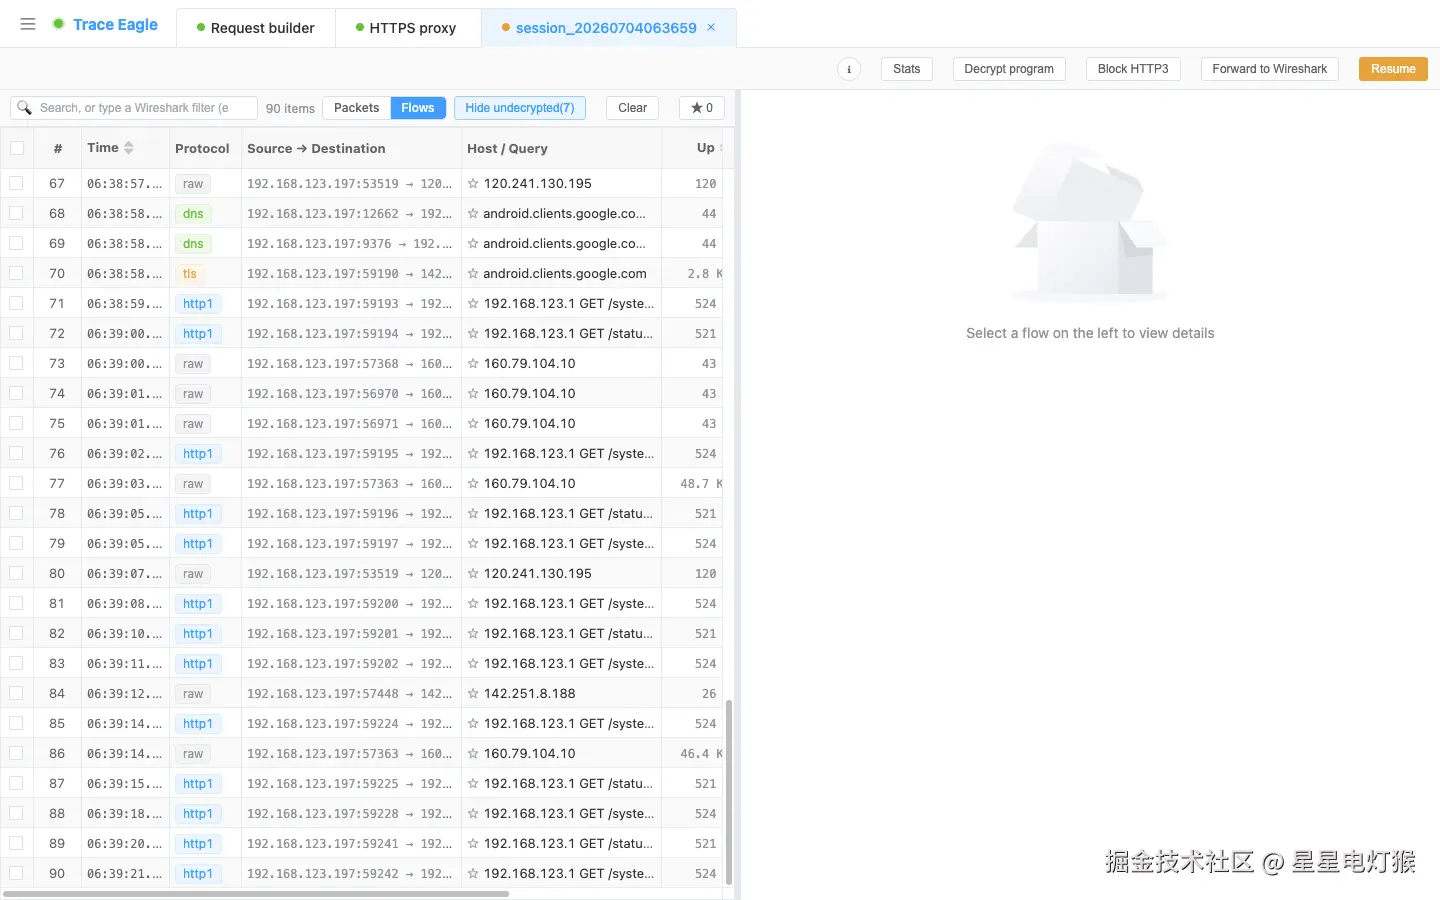Select flow 85 http1 protocol tag

198,724
